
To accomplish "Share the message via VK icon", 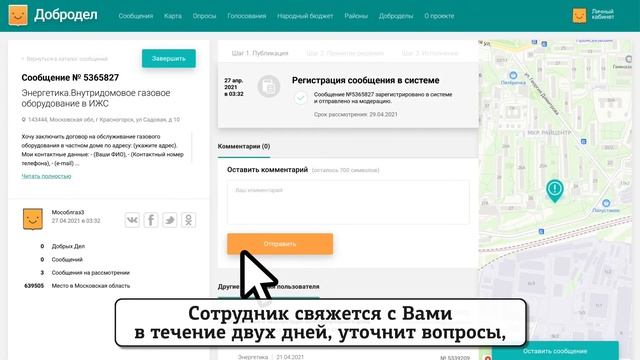I will pyautogui.click(x=132, y=220).
